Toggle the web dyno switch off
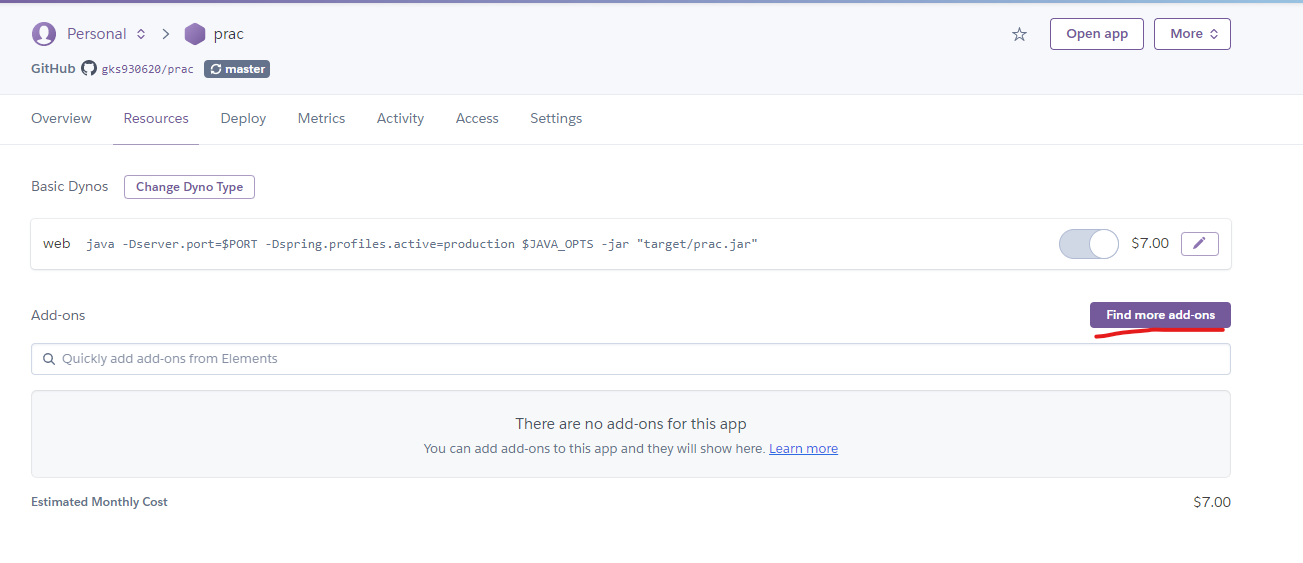The width and height of the screenshot is (1303, 563). tap(1088, 244)
